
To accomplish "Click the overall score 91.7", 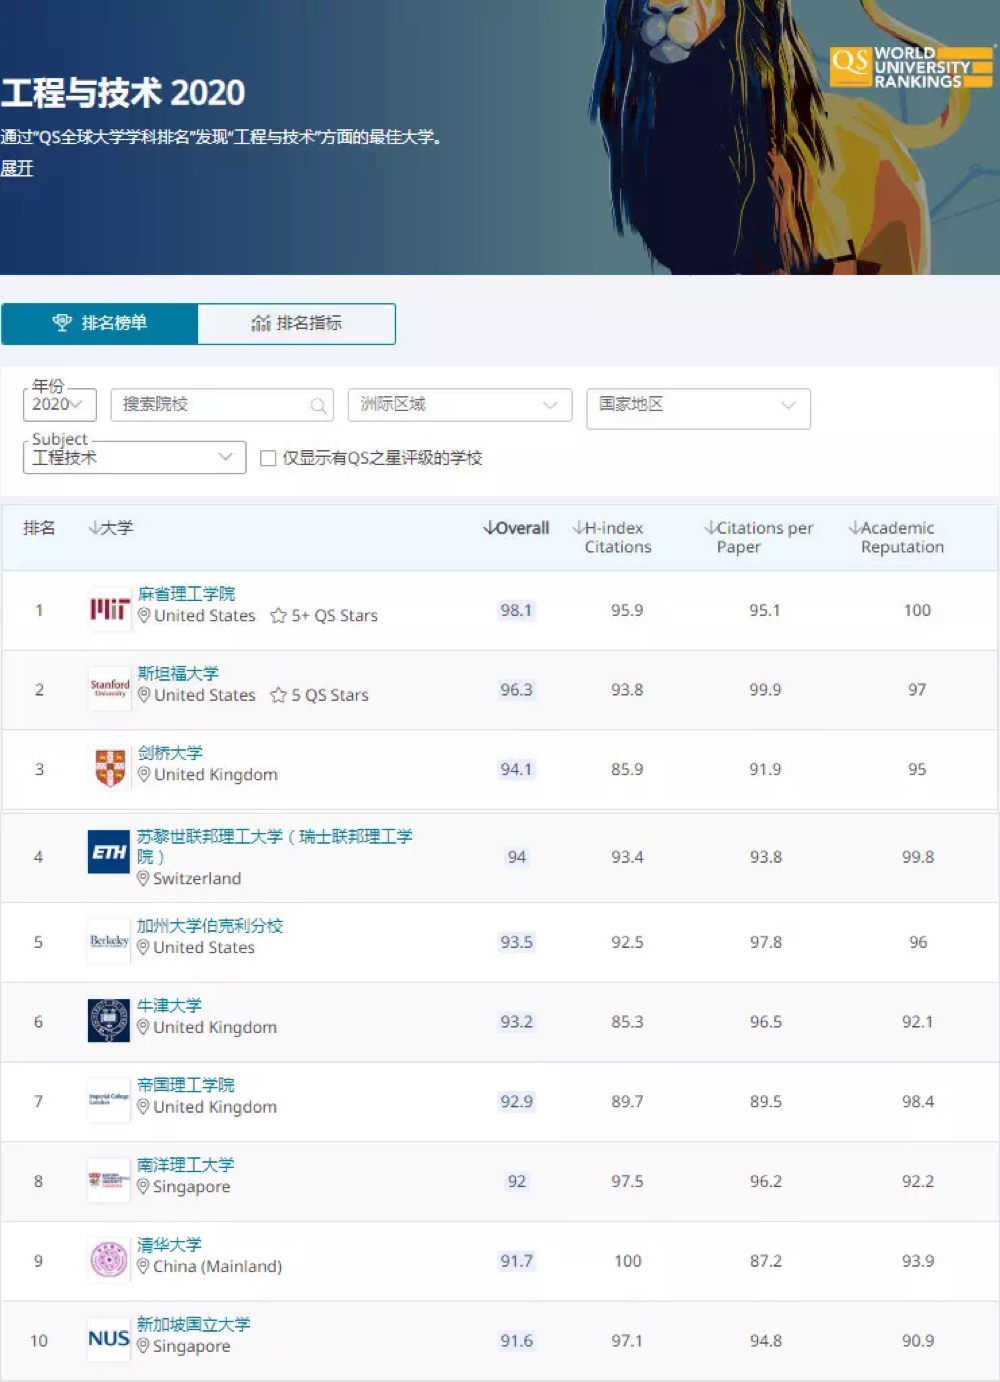I will pyautogui.click(x=516, y=1261).
